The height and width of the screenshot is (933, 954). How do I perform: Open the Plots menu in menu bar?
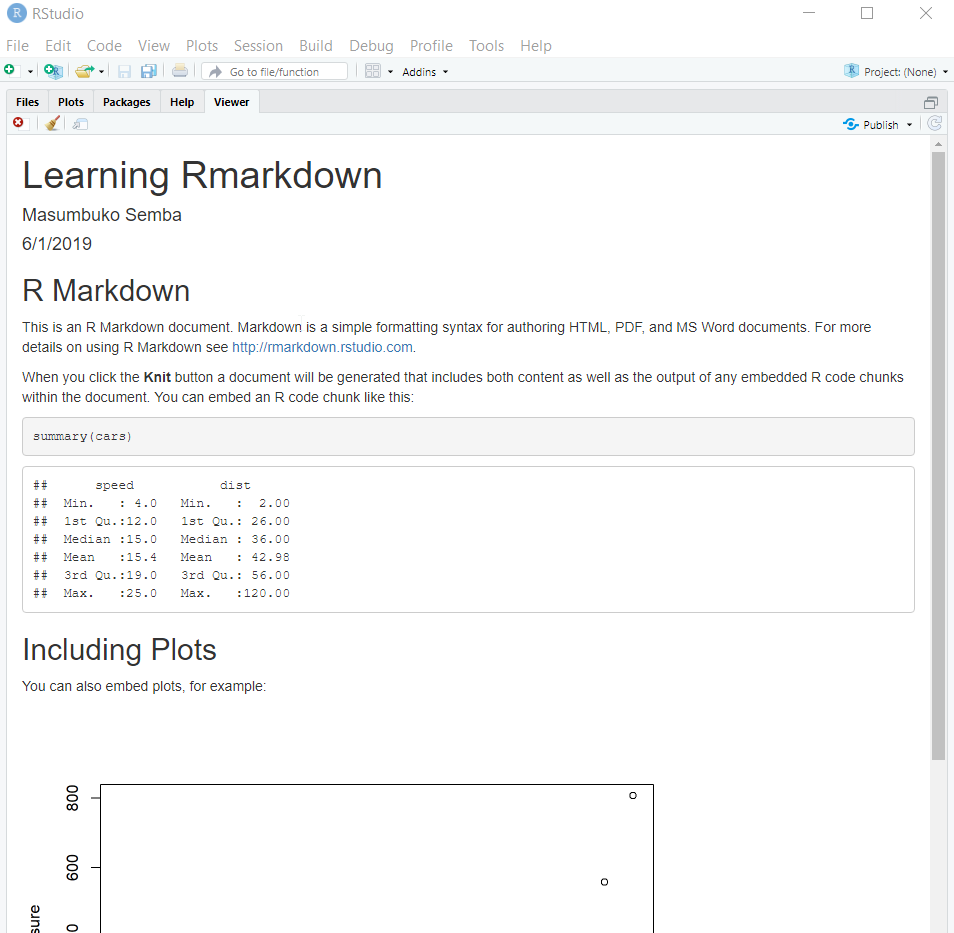pyautogui.click(x=201, y=46)
